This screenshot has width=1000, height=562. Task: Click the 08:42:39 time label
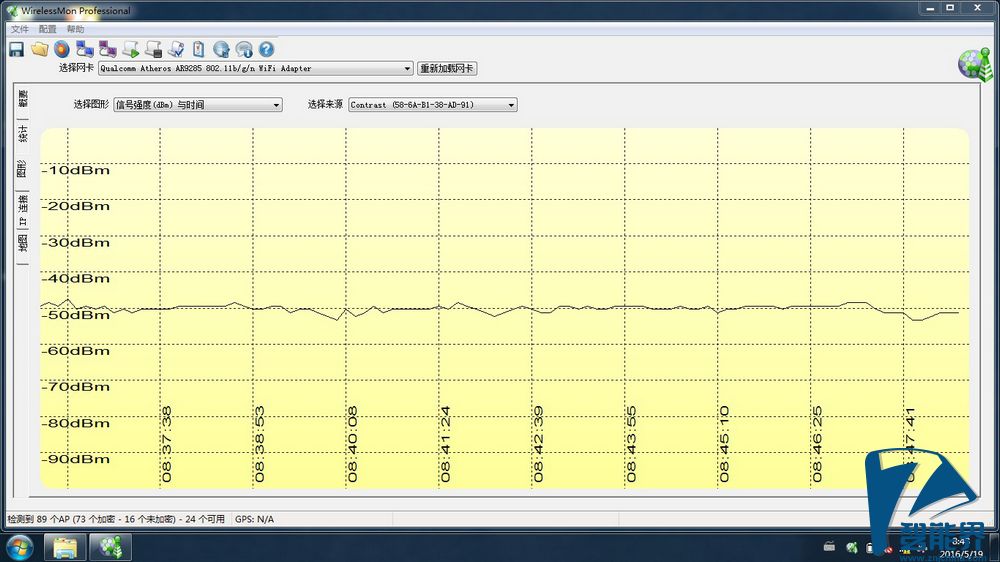pos(538,444)
